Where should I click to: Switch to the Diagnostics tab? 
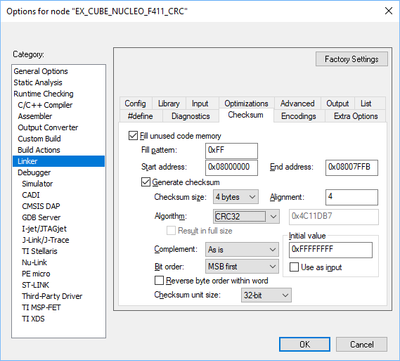(x=191, y=116)
